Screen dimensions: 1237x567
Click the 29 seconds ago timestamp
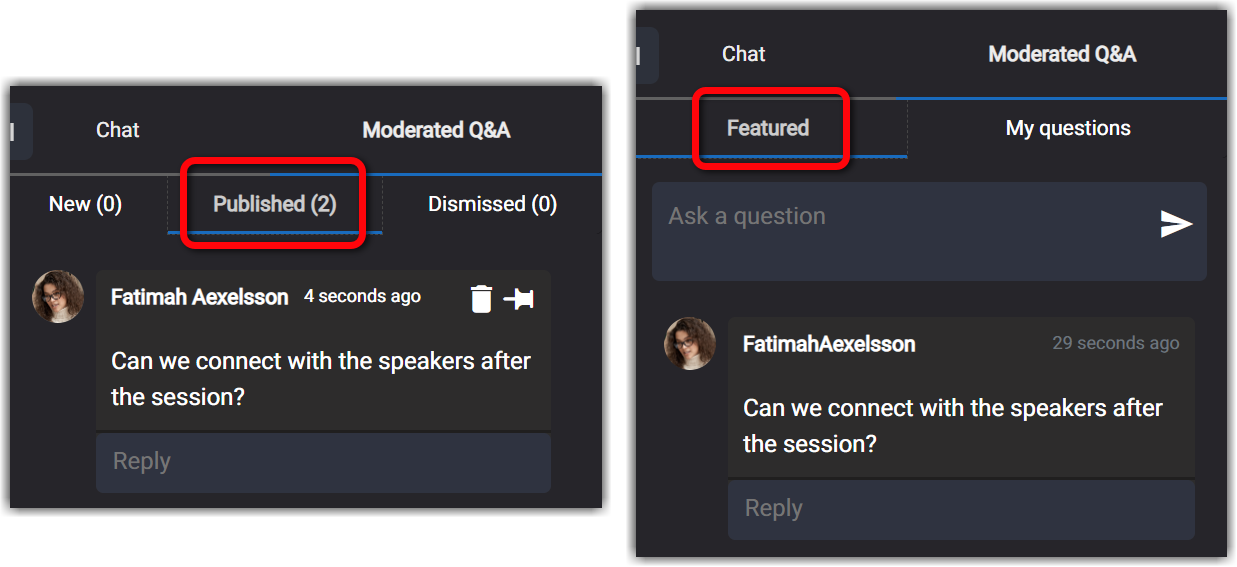click(1116, 343)
